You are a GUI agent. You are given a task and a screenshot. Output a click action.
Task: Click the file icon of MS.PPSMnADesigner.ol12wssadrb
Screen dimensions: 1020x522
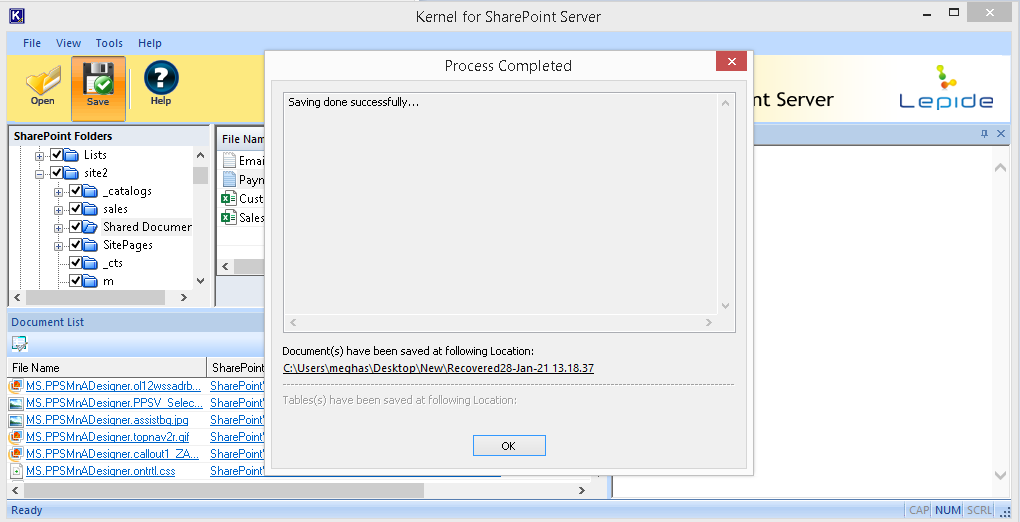[16, 386]
